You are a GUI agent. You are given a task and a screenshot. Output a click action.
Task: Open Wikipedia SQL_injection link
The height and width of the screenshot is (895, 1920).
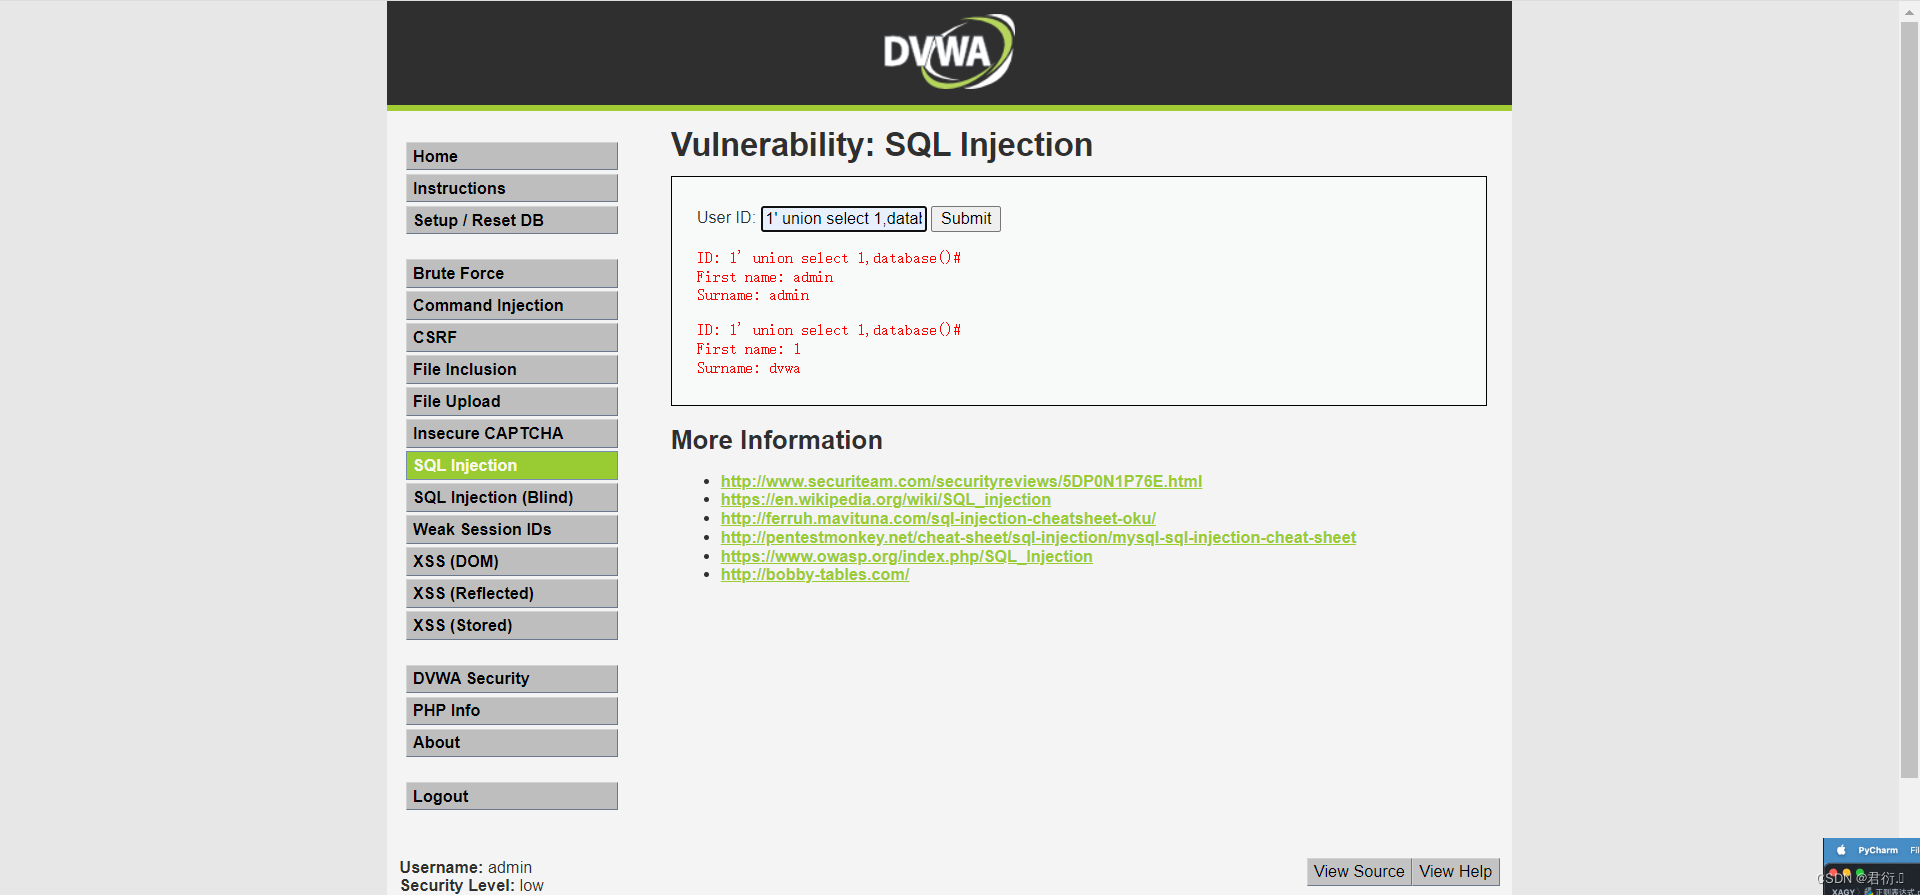coord(886,499)
